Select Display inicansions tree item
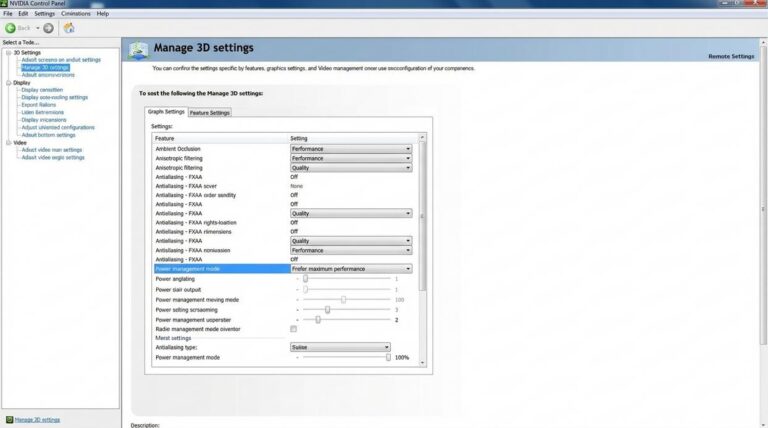Viewport: 768px width, 428px height. 44,120
